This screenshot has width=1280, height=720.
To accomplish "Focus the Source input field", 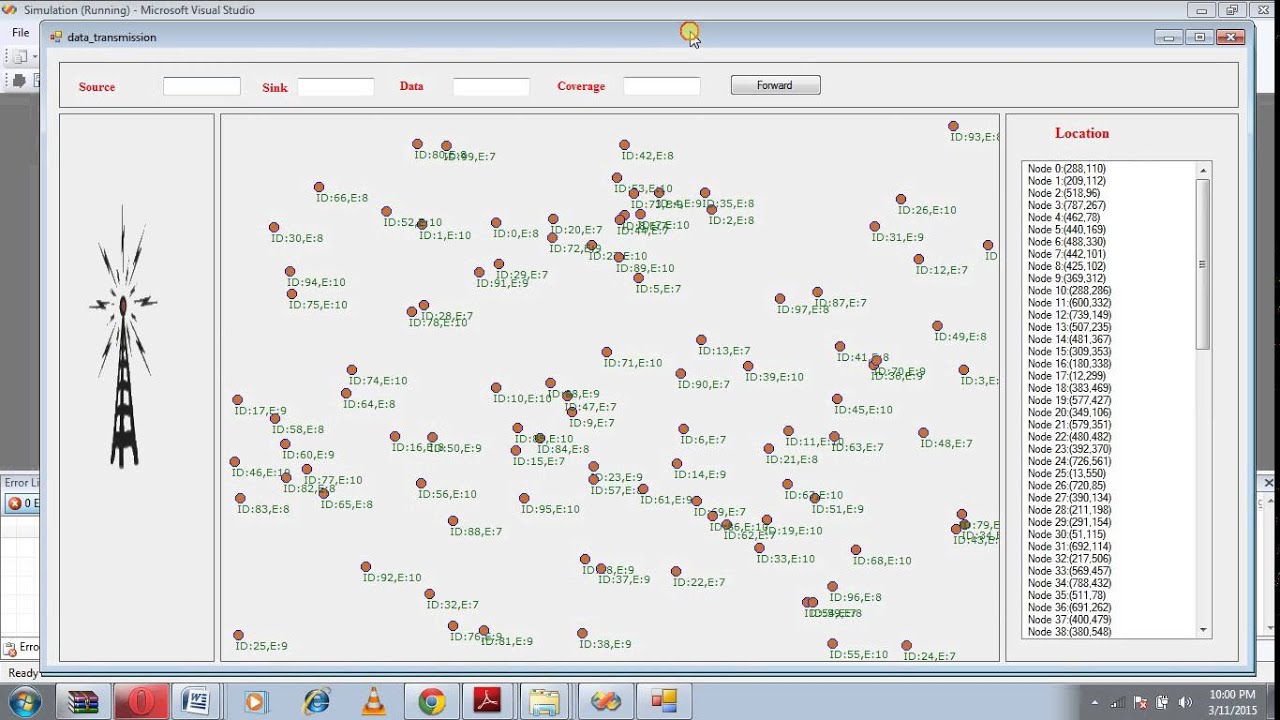I will tap(202, 86).
